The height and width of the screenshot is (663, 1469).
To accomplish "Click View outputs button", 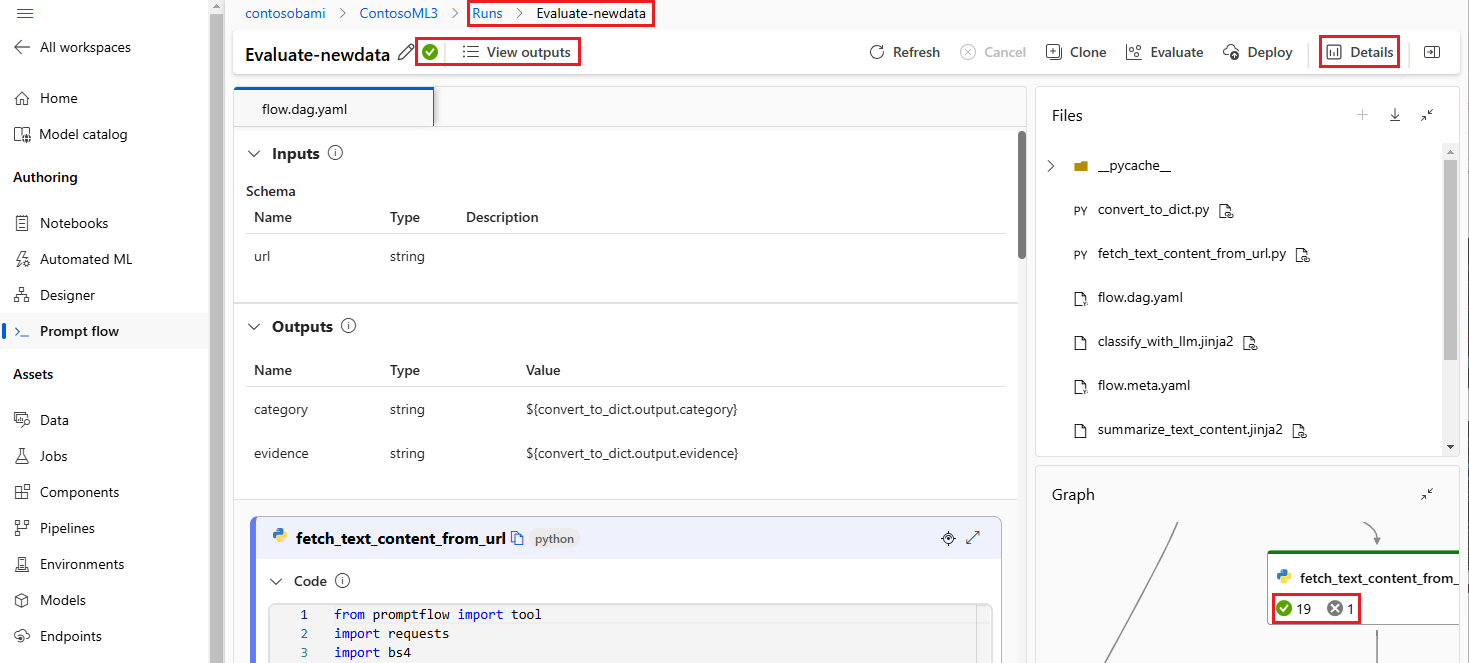I will pyautogui.click(x=517, y=52).
